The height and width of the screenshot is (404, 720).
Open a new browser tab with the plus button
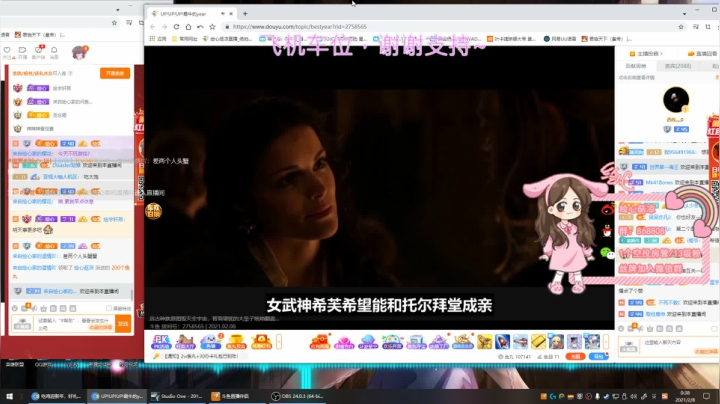pyautogui.click(x=245, y=13)
